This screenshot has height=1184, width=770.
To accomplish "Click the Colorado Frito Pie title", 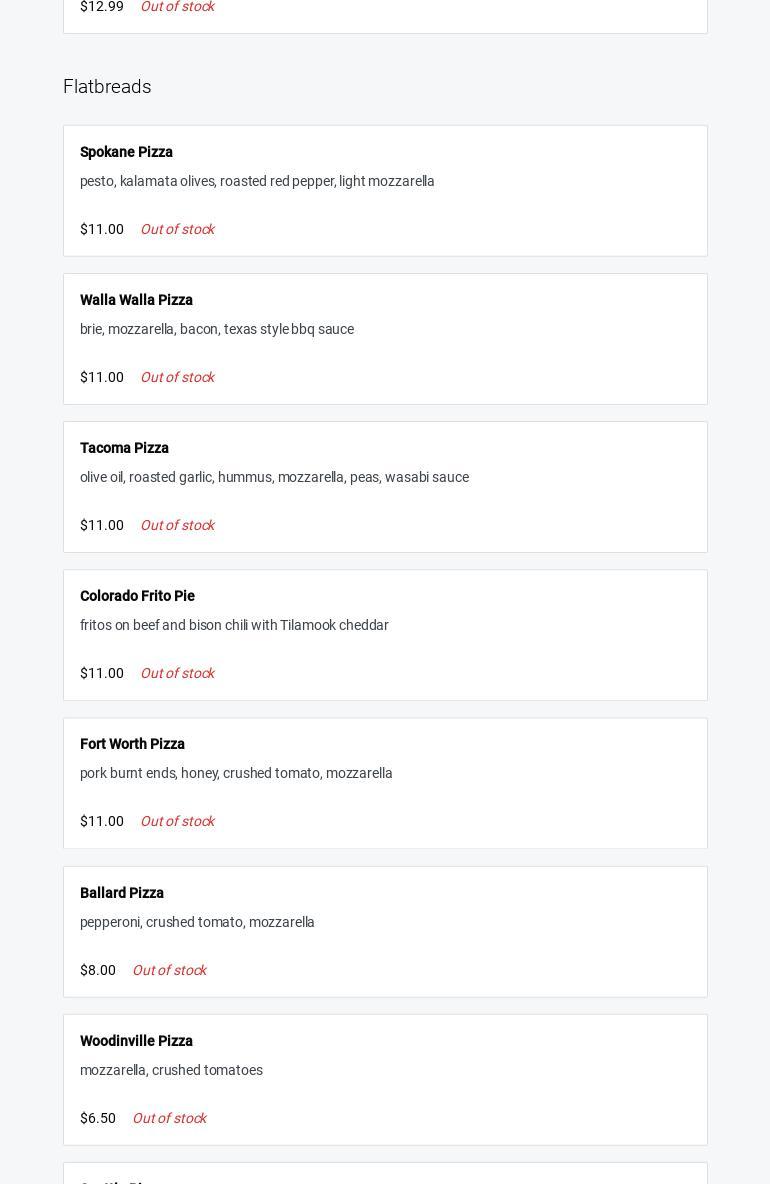I will click(137, 596).
